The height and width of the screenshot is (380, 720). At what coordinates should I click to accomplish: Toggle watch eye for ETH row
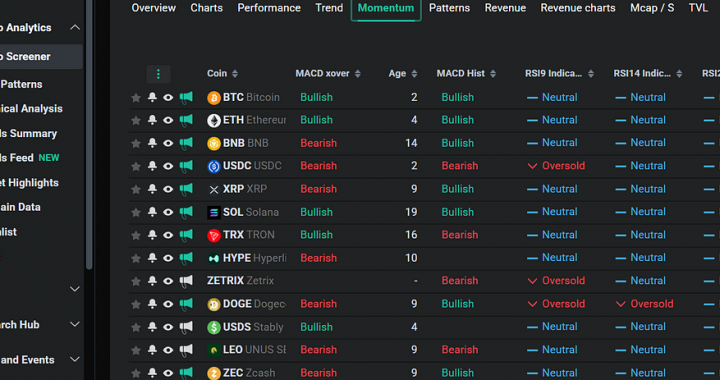pyautogui.click(x=168, y=120)
